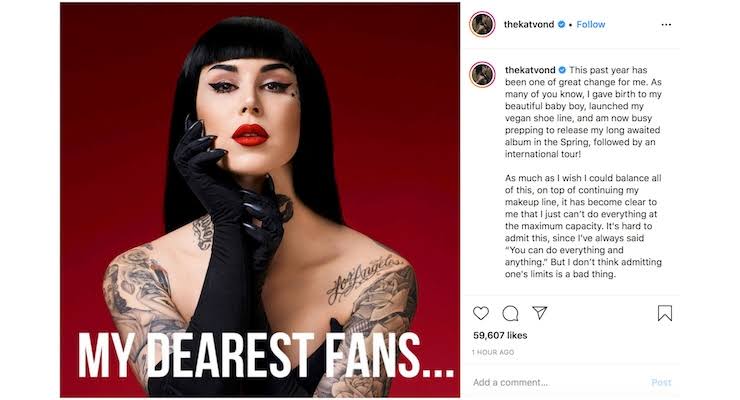Click the caption paragraph about makeup line
The image size is (740, 400).
point(583,226)
